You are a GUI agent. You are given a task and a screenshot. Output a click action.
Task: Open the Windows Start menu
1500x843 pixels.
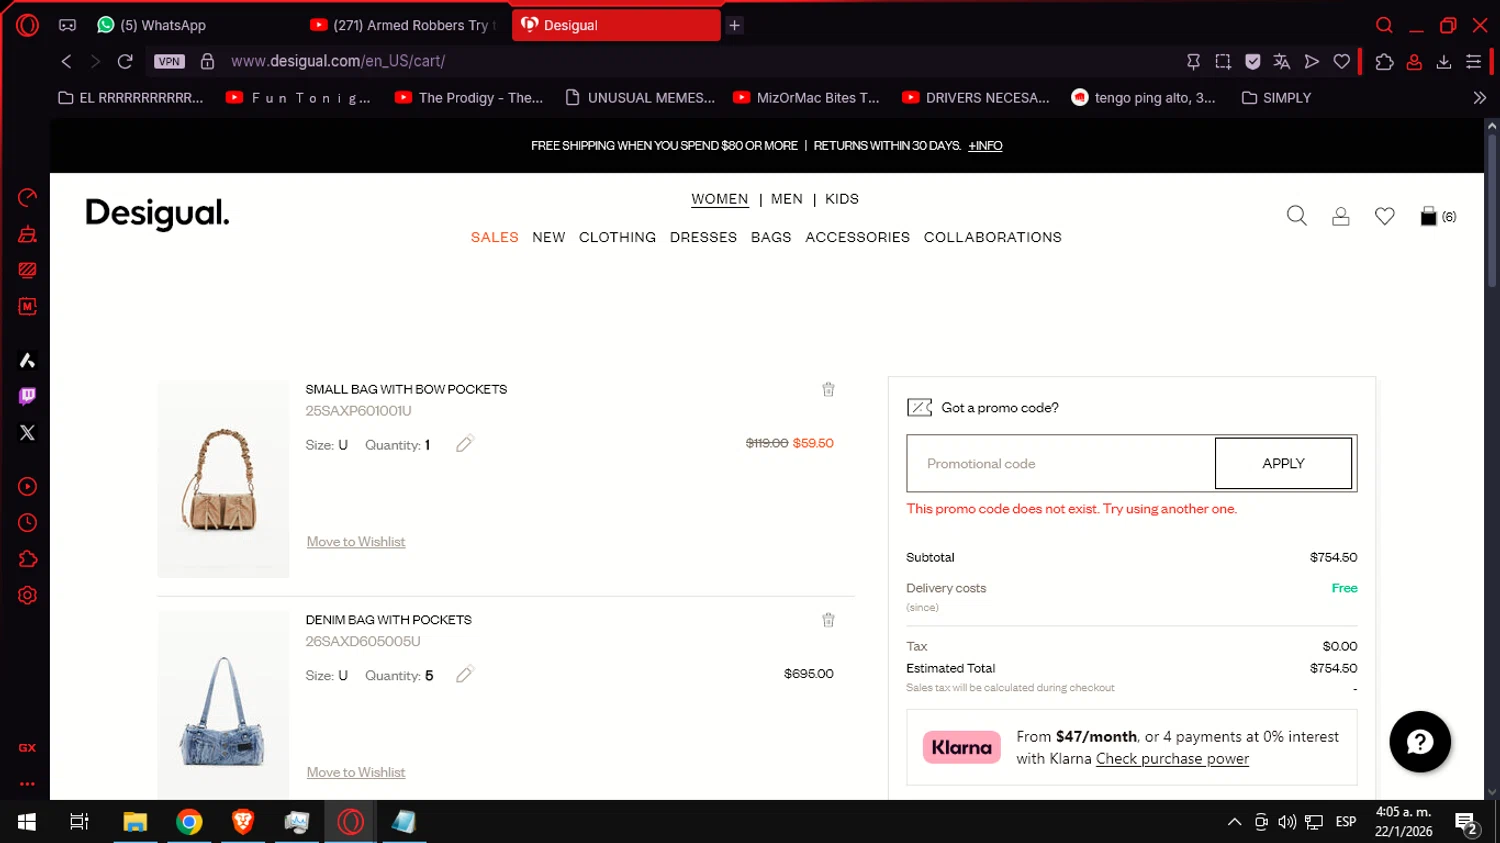click(x=27, y=822)
